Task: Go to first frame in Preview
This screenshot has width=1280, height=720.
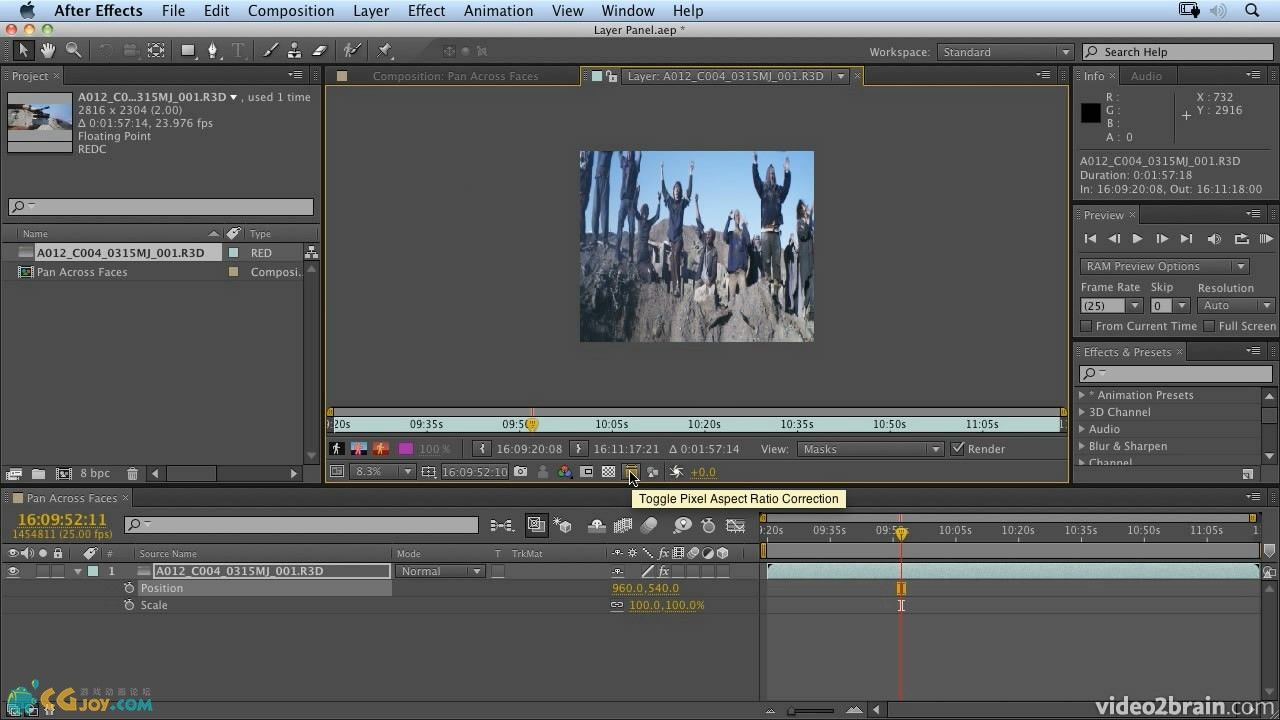Action: click(x=1090, y=239)
